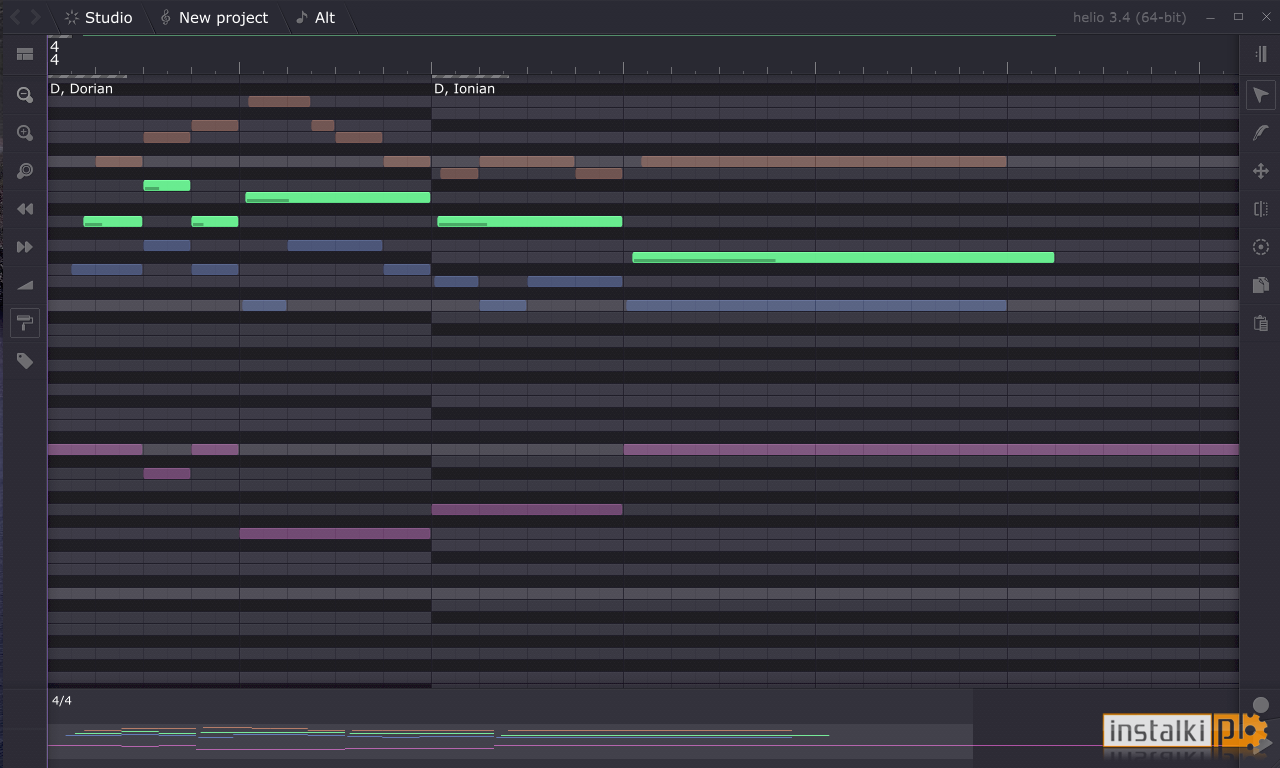Click the 4/4 time signature in the header

click(54, 53)
